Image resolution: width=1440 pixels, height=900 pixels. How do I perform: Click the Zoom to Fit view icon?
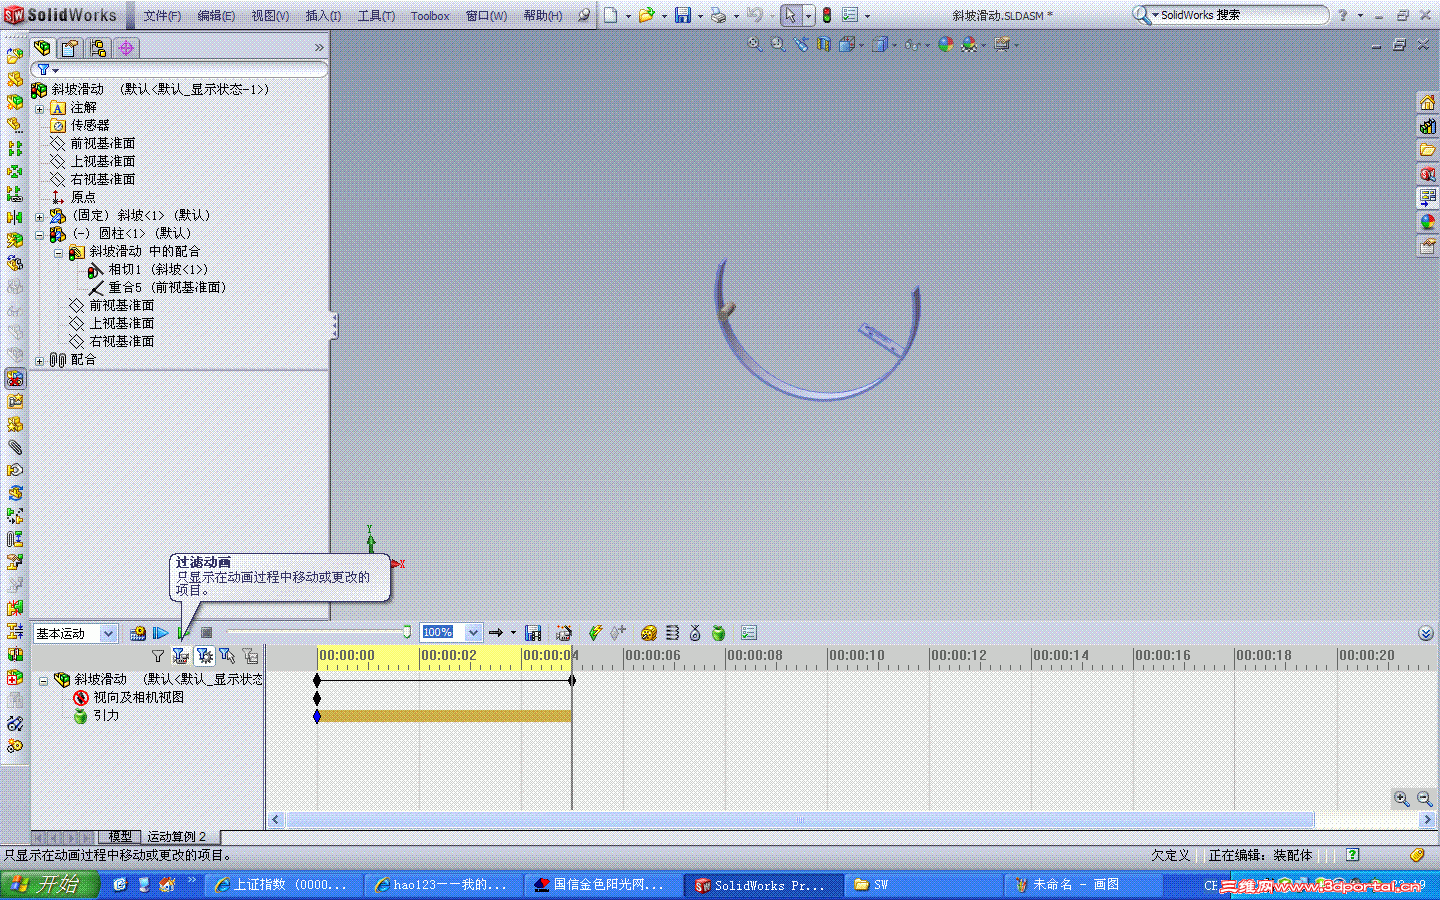point(755,45)
